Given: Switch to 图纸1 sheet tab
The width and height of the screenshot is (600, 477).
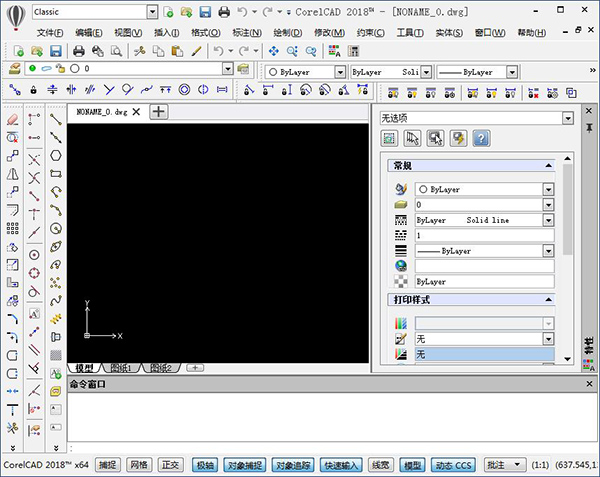Looking at the screenshot, I should [x=121, y=368].
